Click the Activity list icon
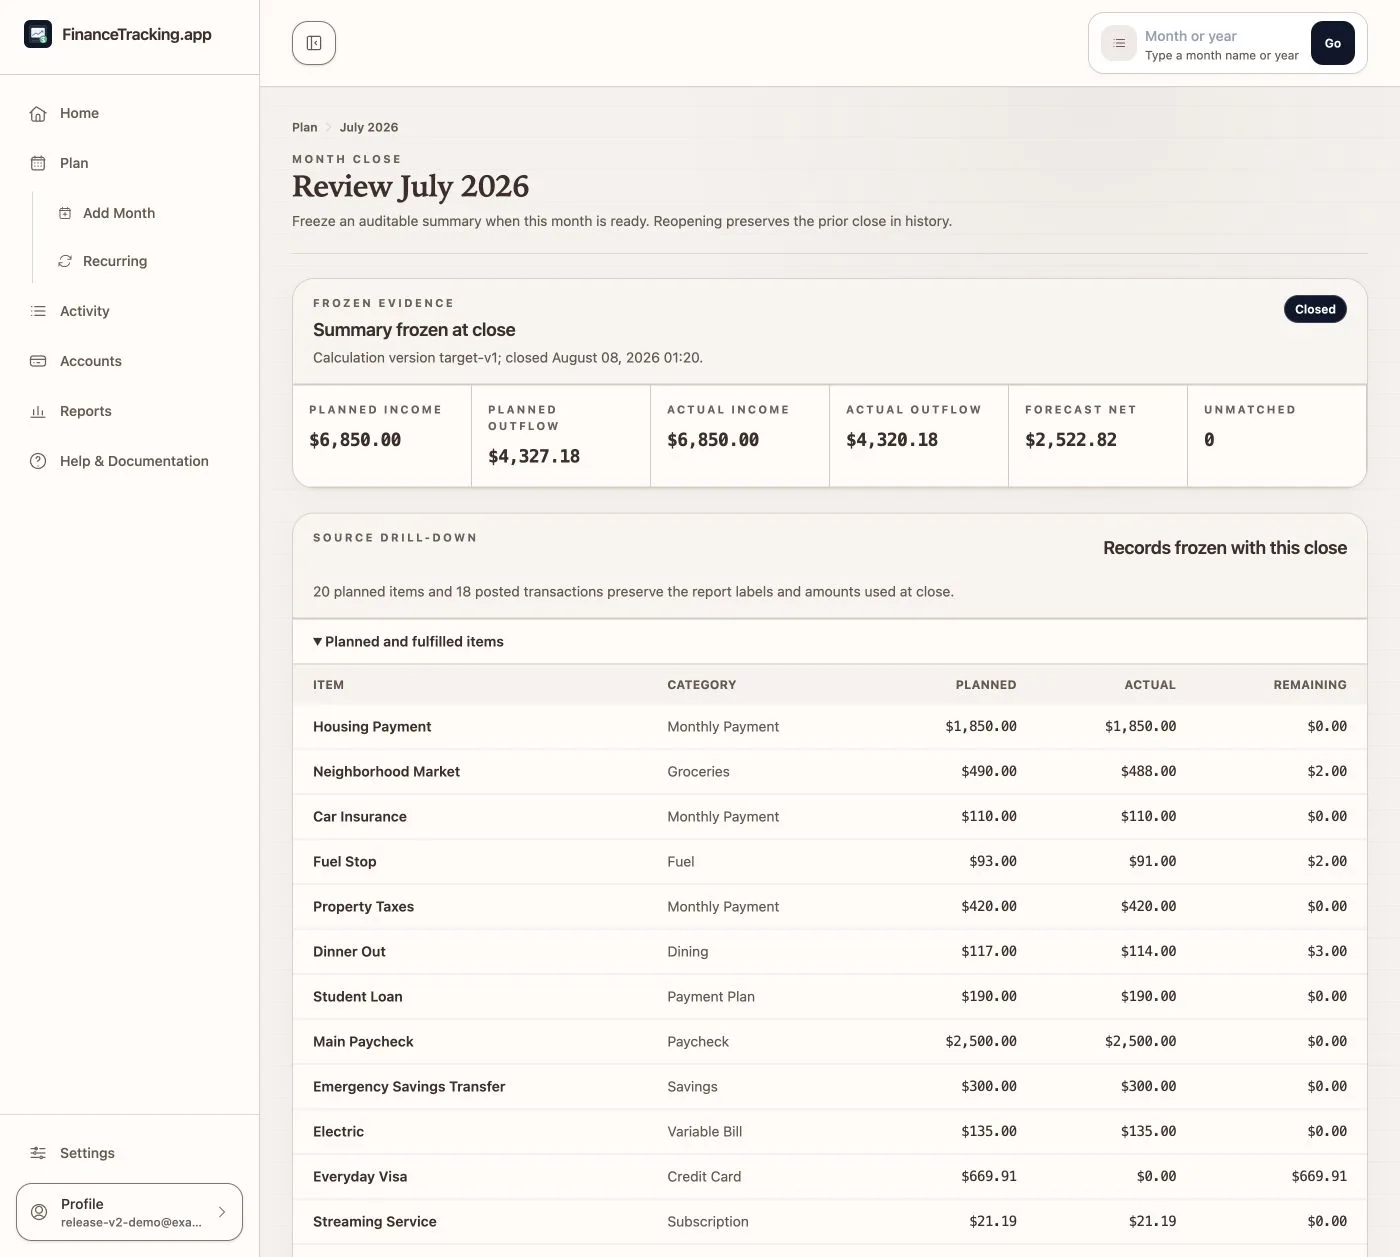 click(38, 311)
